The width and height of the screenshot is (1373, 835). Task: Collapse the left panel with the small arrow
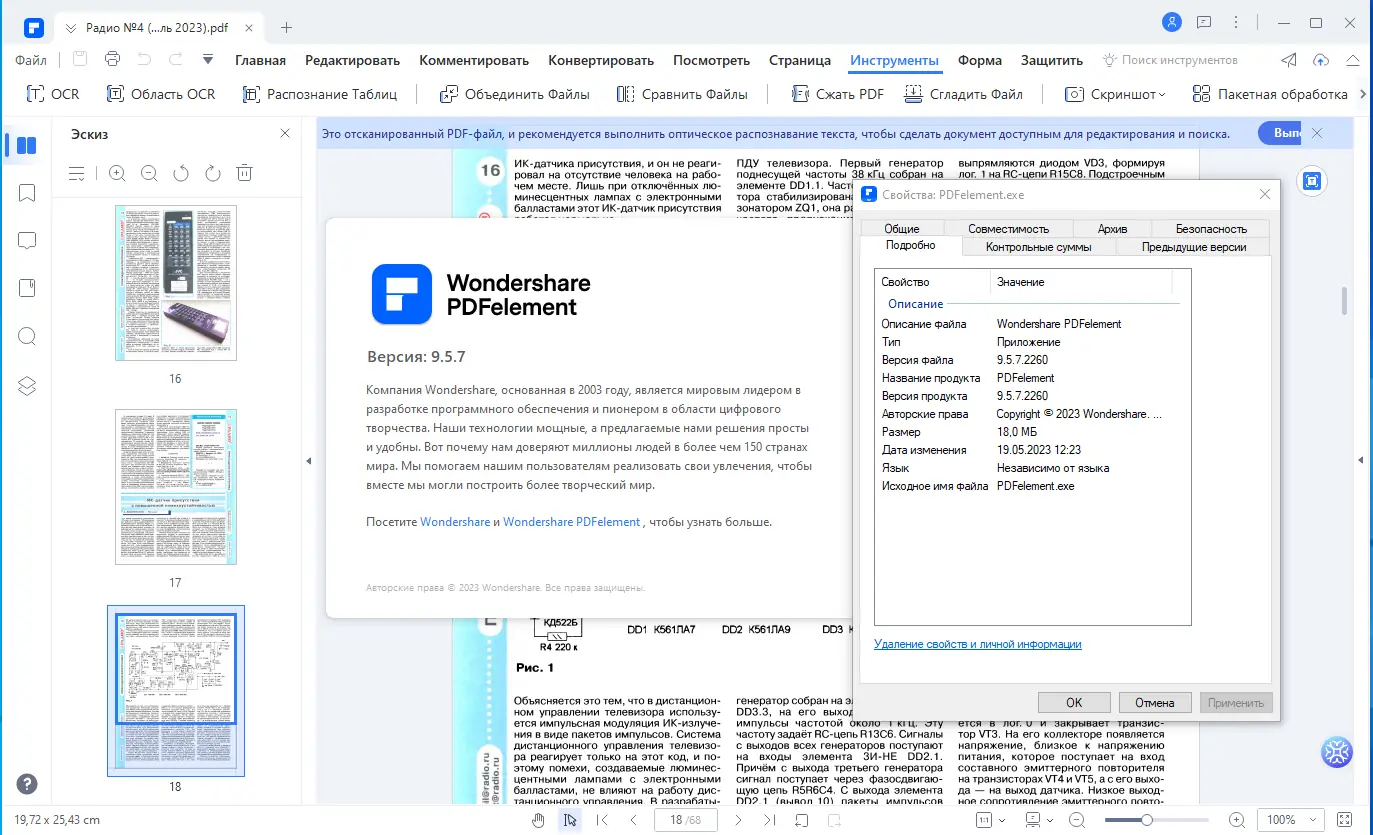click(308, 460)
